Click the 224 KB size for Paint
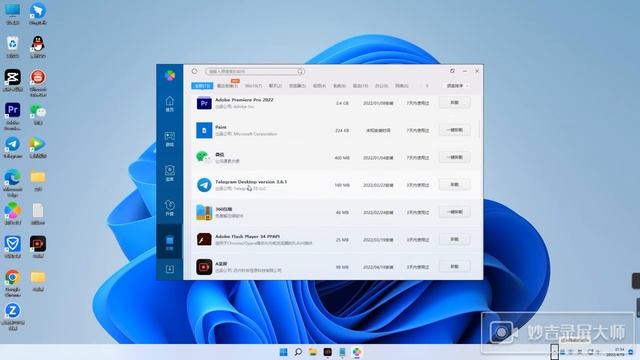This screenshot has height=360, width=640. 342,131
